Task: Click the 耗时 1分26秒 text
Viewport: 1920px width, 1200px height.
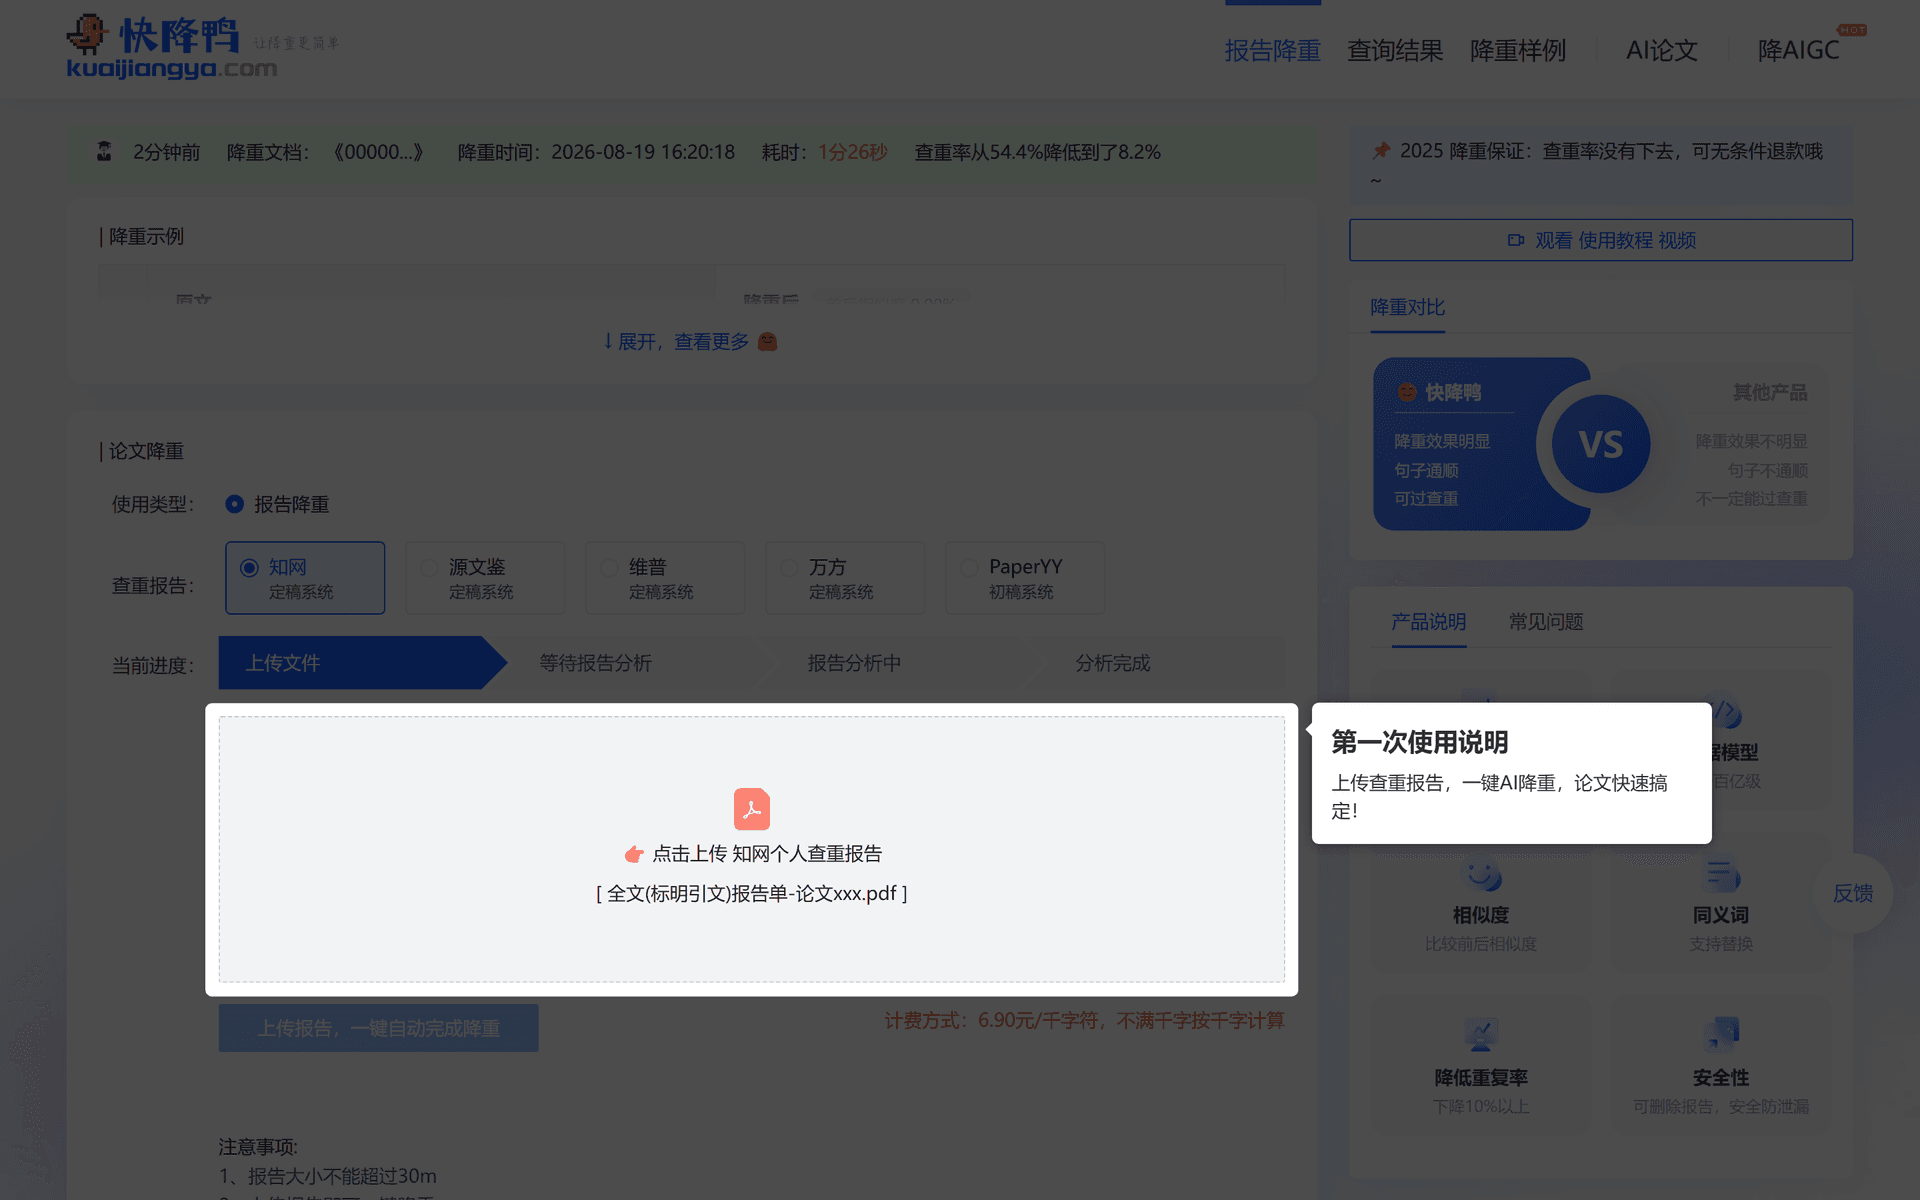Action: point(825,152)
